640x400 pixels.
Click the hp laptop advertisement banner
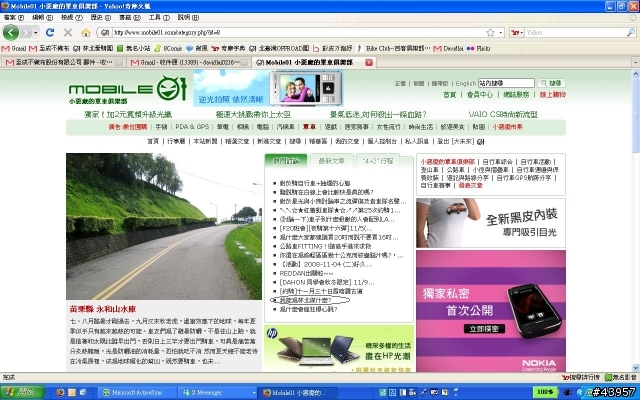(339, 348)
